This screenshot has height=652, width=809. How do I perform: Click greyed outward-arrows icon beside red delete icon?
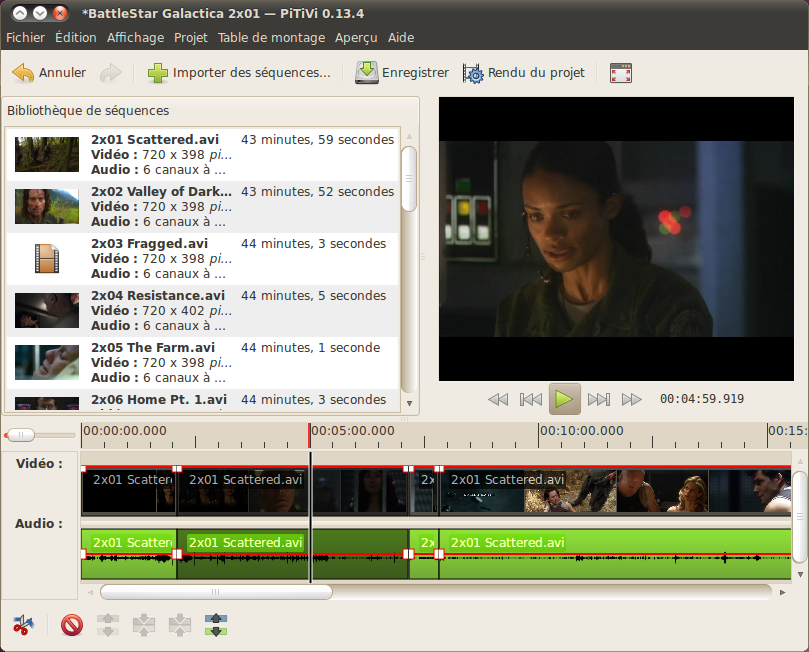108,625
